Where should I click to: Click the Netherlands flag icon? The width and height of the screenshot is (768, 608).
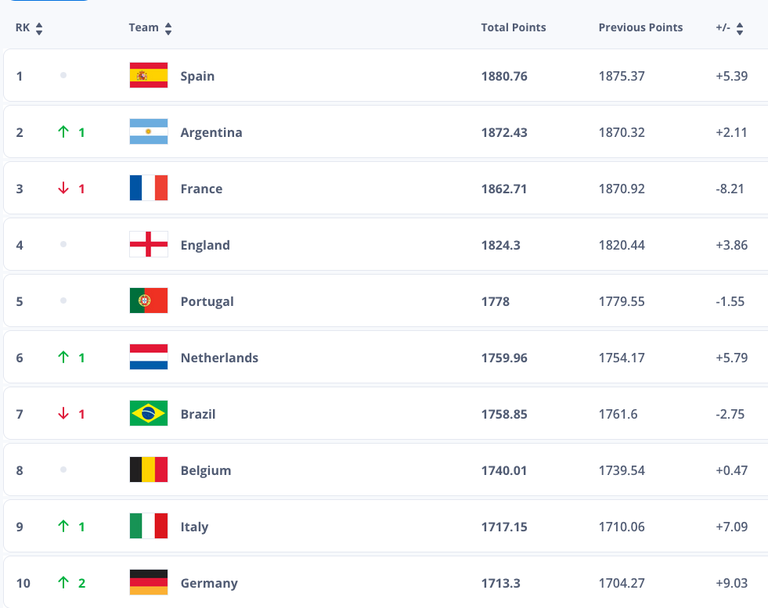(x=148, y=358)
